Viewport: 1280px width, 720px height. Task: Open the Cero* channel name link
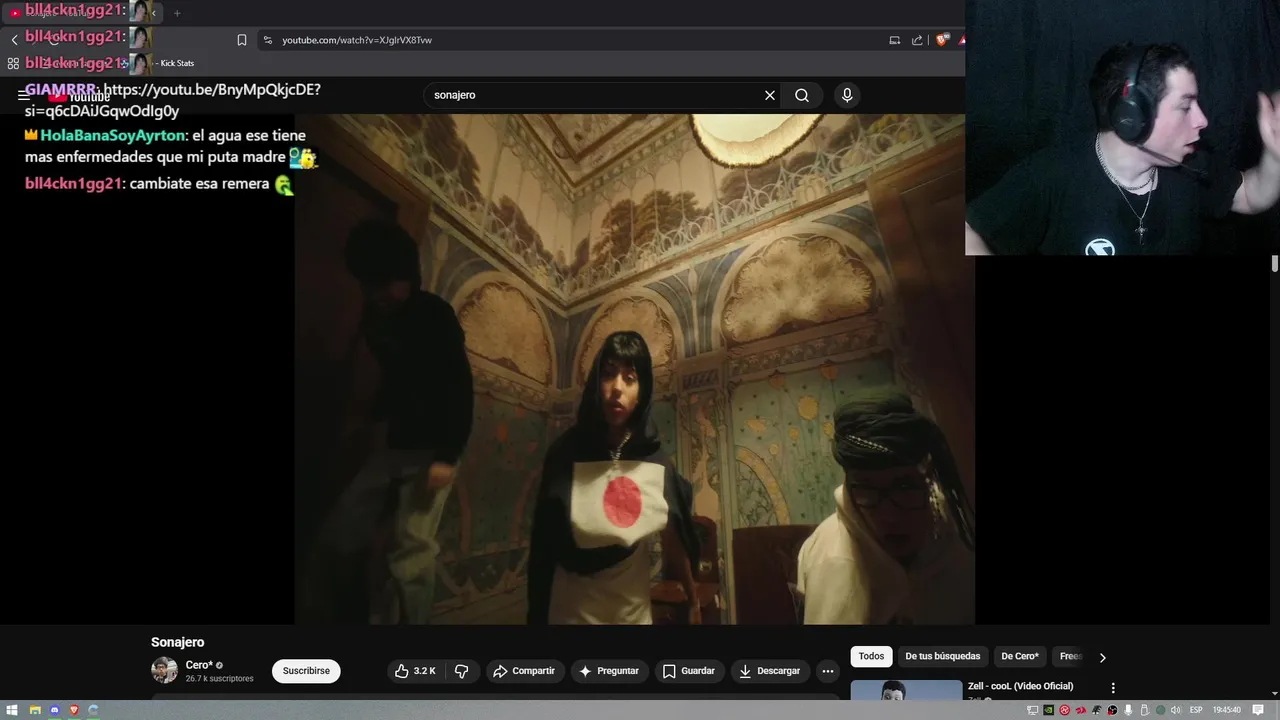[198, 665]
